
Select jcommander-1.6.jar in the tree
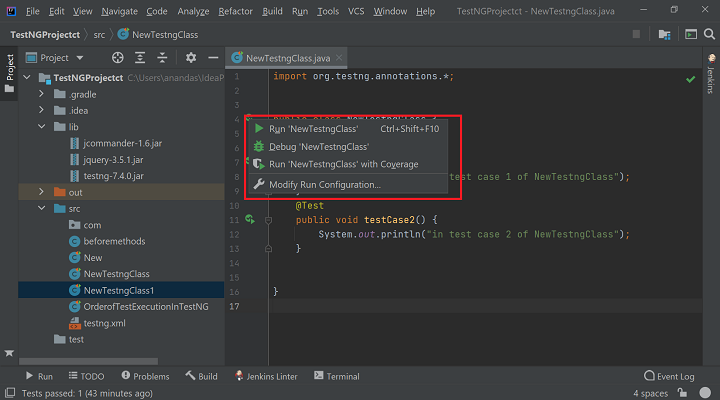(x=122, y=143)
